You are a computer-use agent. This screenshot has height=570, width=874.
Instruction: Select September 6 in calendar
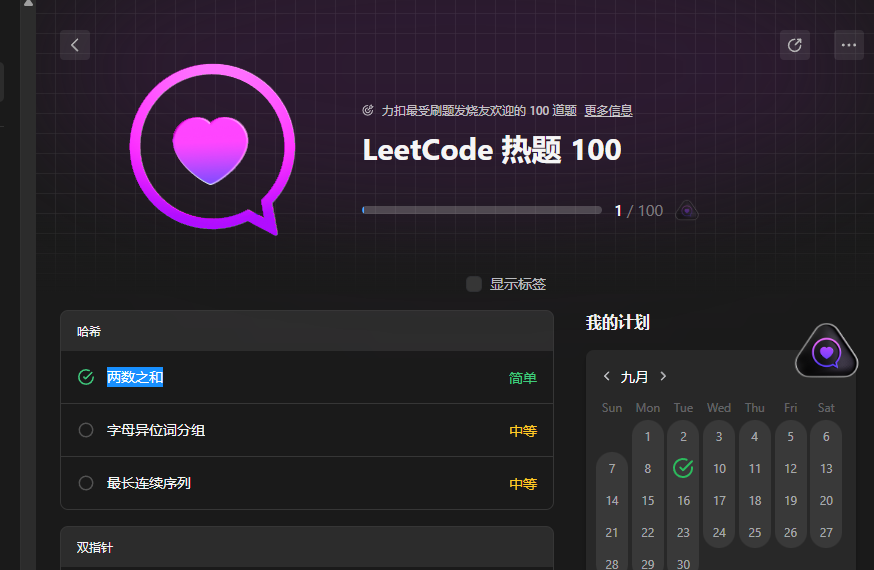pos(826,437)
